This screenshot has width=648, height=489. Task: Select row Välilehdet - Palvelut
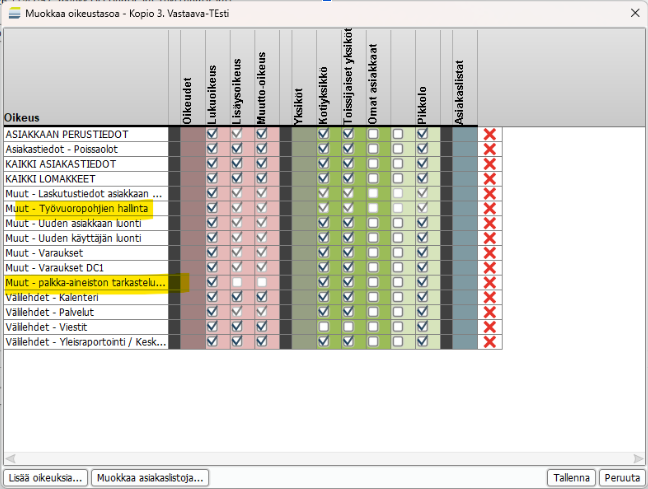[50, 312]
